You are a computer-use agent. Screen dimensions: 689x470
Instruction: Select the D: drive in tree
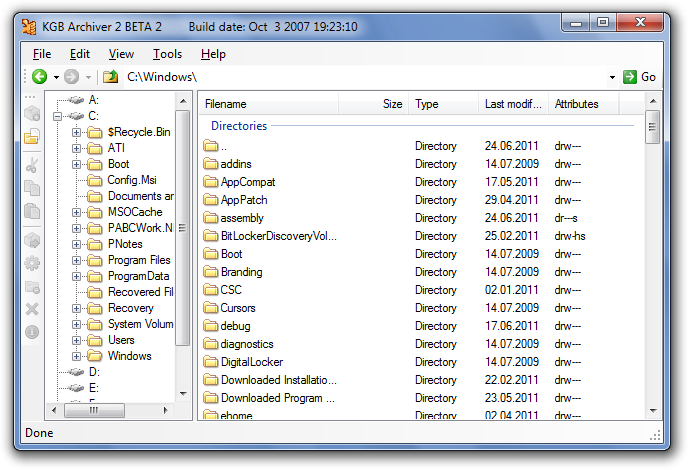pos(94,372)
